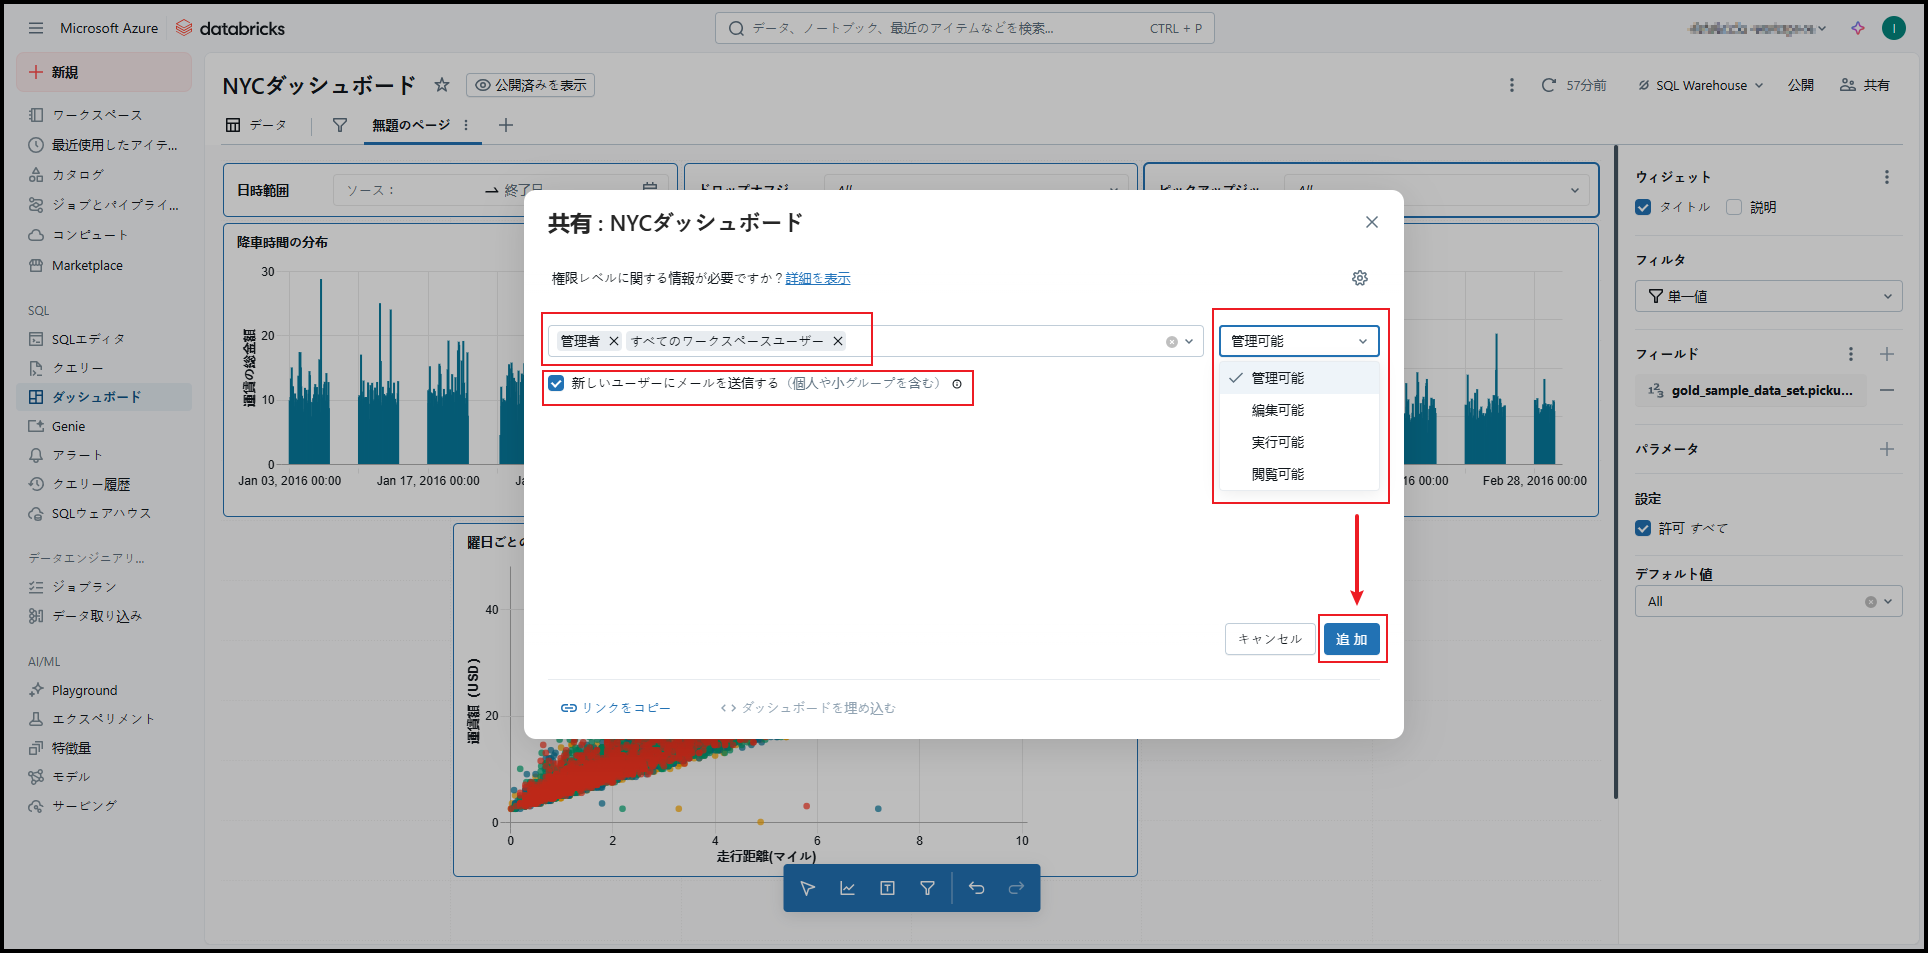Refresh the dashboard data
The height and width of the screenshot is (953, 1928).
(x=1548, y=85)
